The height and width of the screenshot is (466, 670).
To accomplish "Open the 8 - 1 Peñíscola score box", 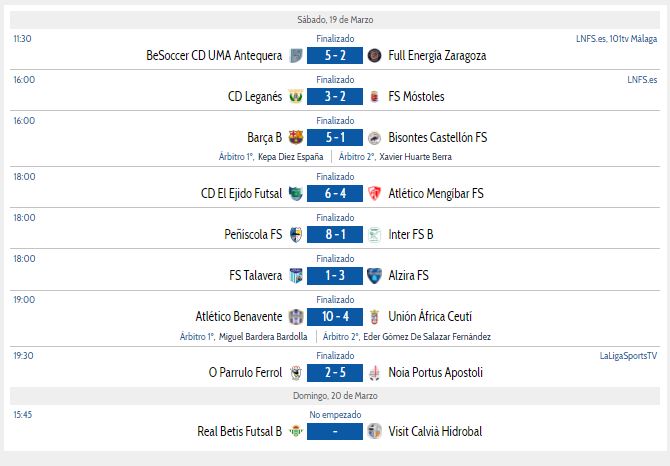I will tap(335, 235).
